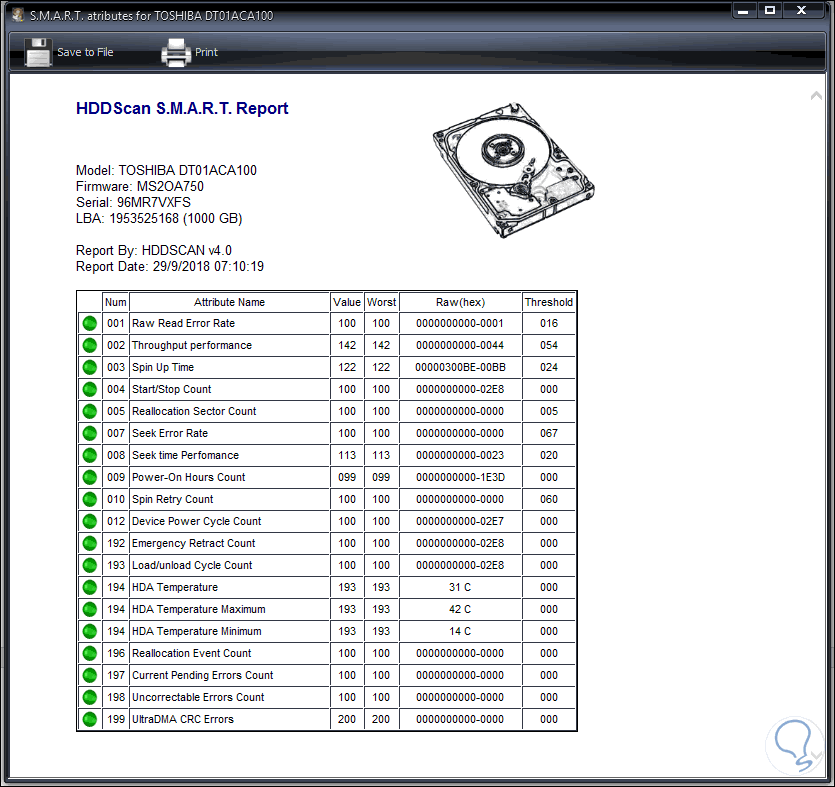Click the Serial: 96MR7VXFS line
Viewport: 835px width, 787px height.
(x=133, y=202)
